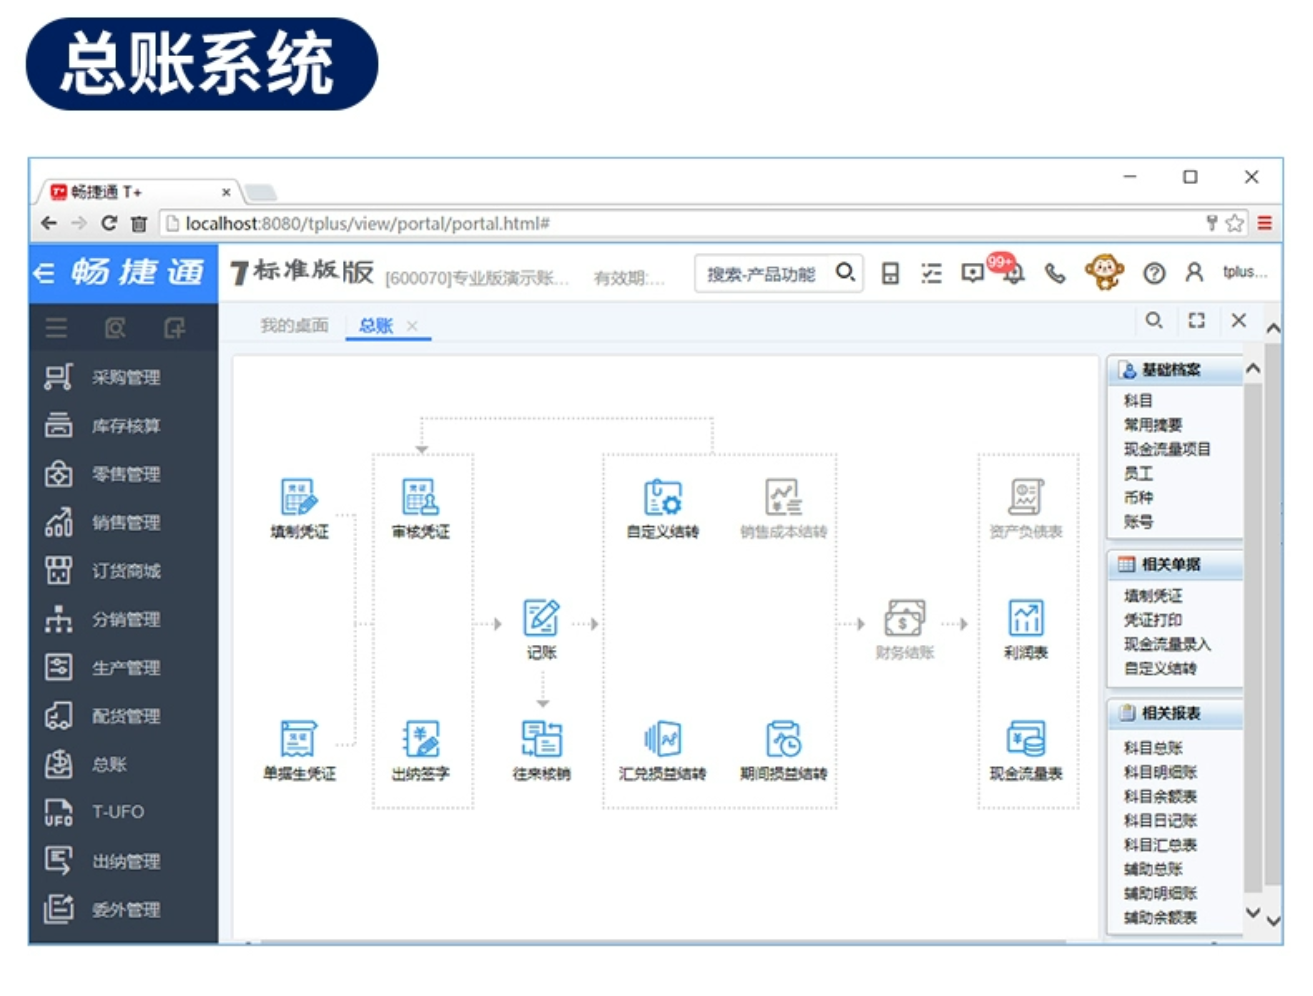Click the fullscreen icon in the tab bar

coord(1196,320)
